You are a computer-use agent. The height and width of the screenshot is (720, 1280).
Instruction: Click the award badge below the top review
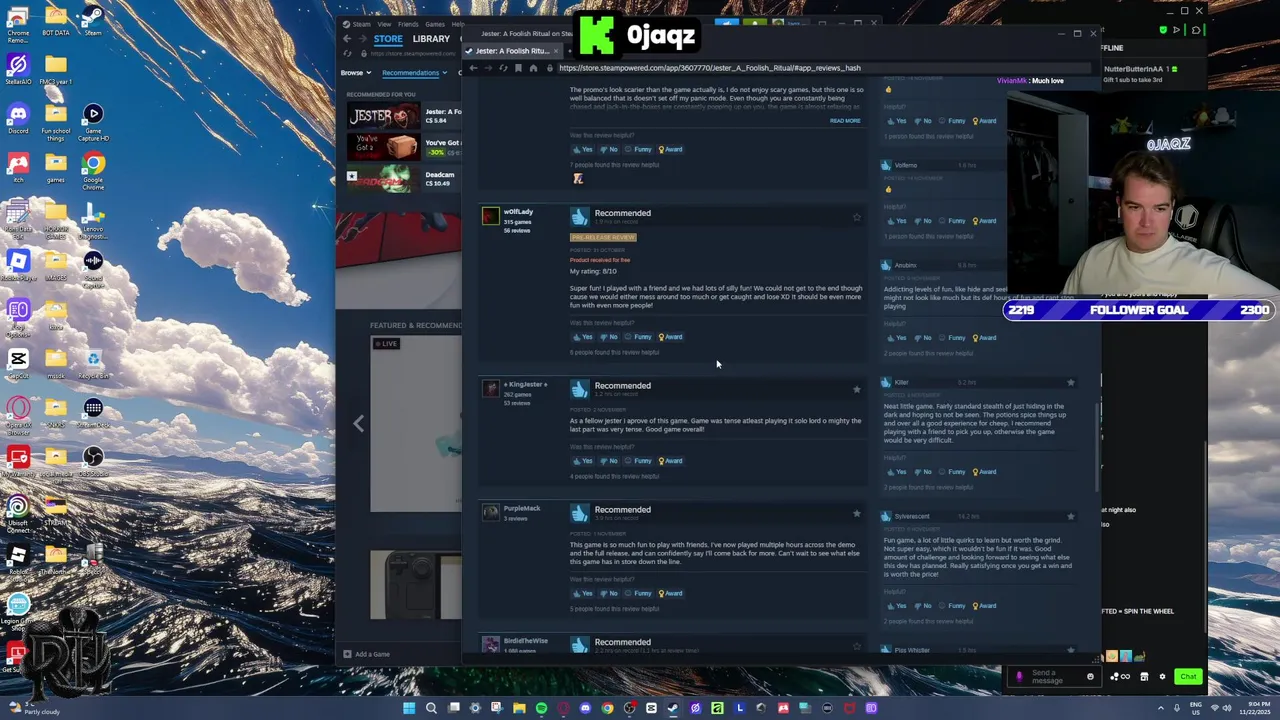[578, 178]
